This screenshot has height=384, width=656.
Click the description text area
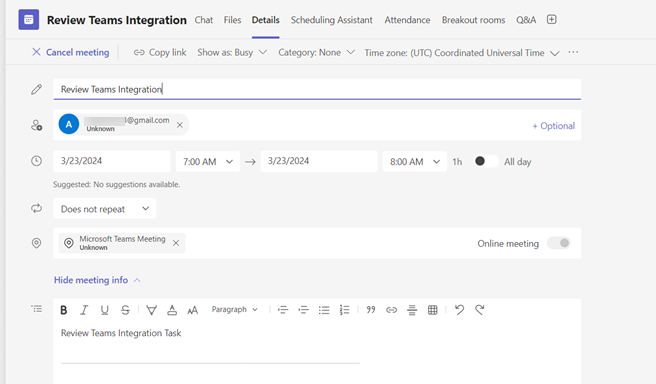(317, 353)
